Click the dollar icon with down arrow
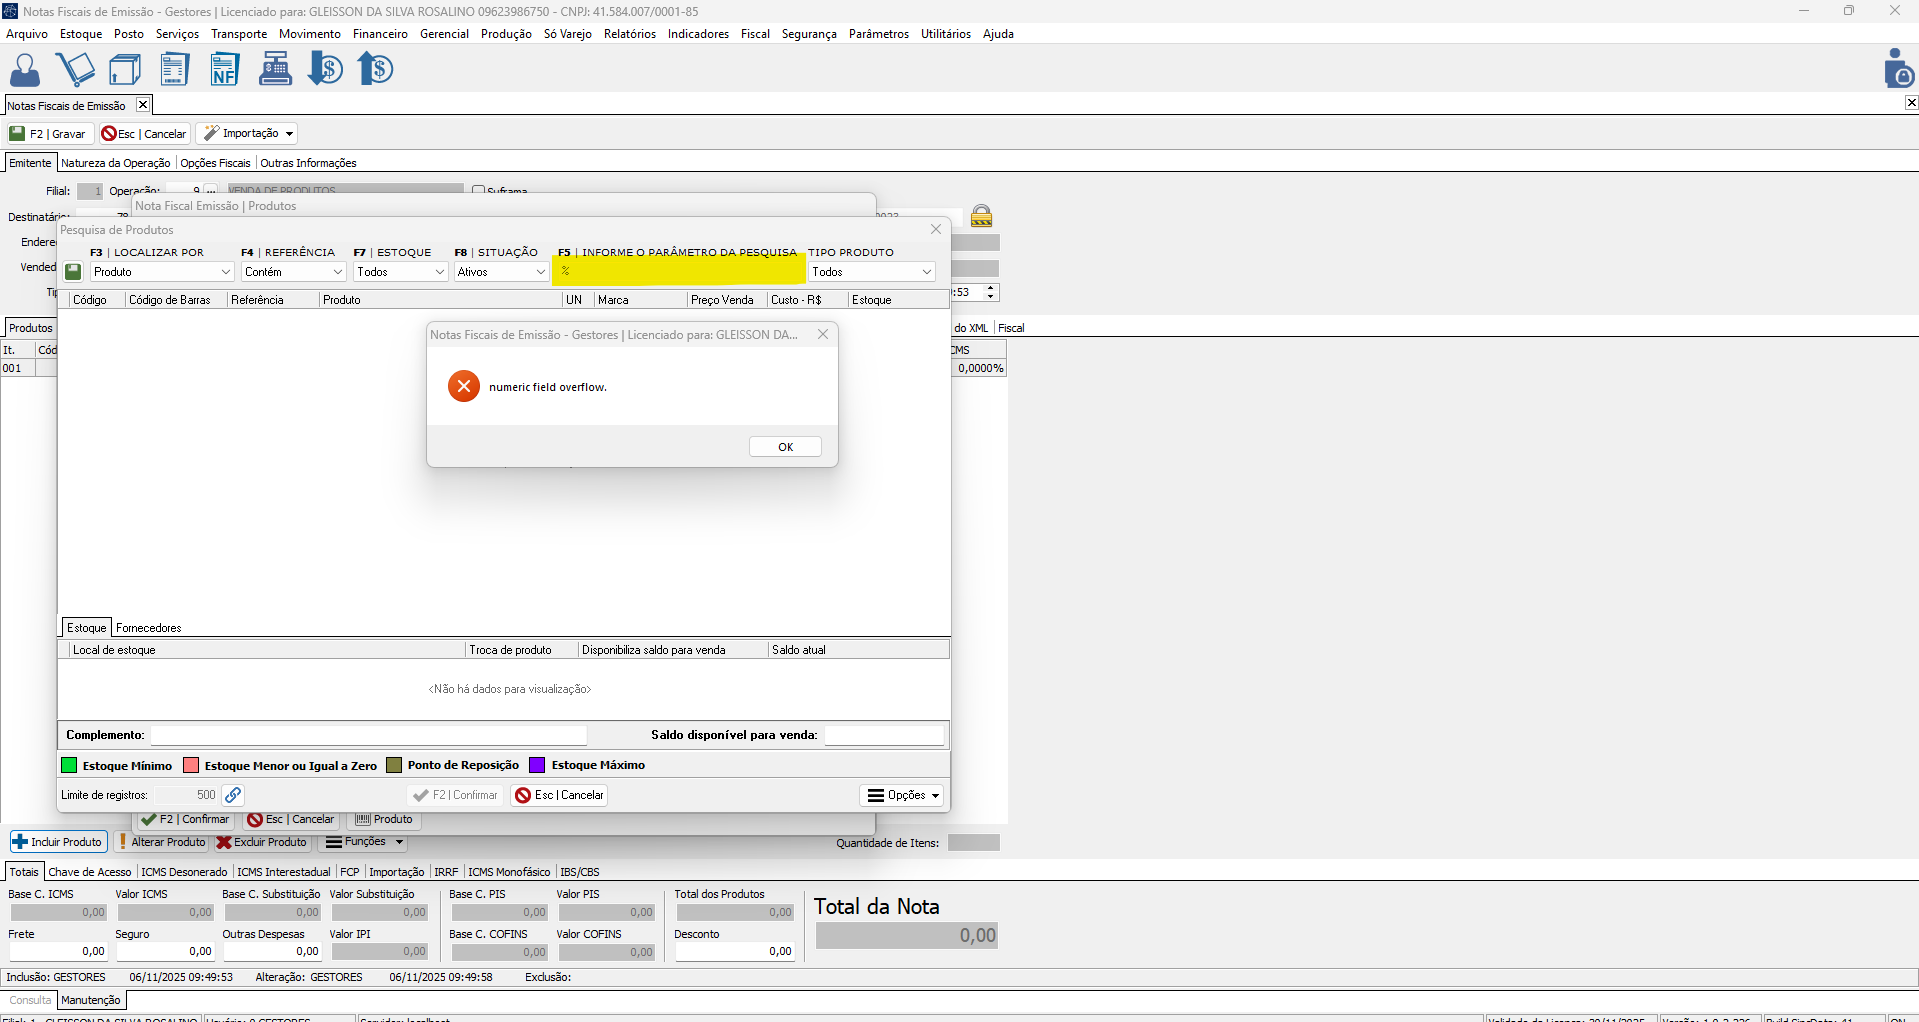 (325, 70)
